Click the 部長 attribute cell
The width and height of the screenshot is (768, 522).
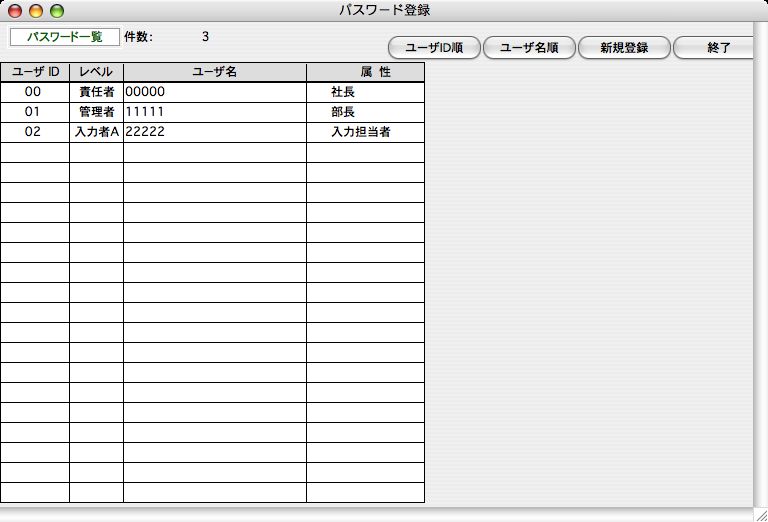tap(364, 112)
